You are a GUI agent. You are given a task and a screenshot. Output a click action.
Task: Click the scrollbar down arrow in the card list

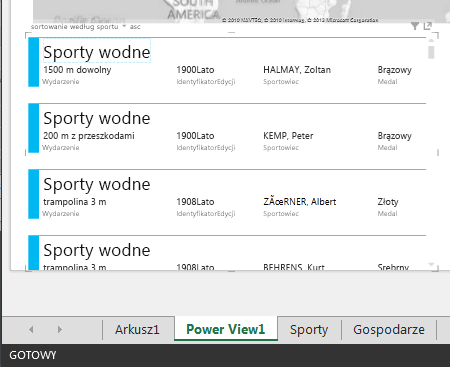point(431,265)
